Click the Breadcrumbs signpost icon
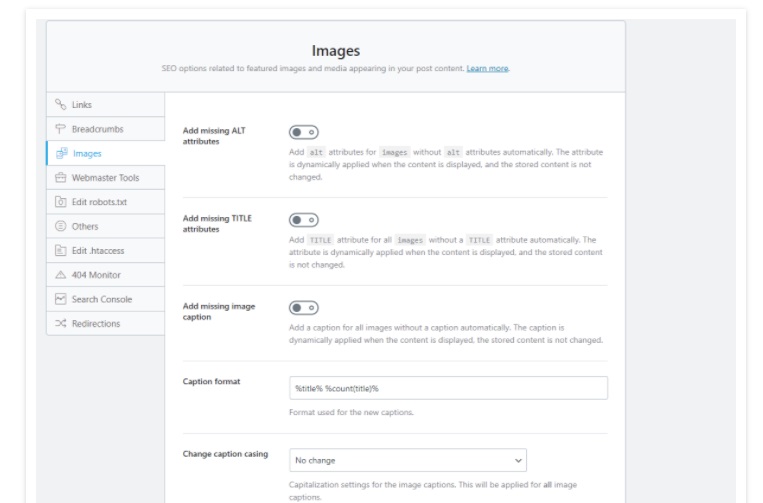Viewport: 763px width, 503px height. pyautogui.click(x=60, y=129)
